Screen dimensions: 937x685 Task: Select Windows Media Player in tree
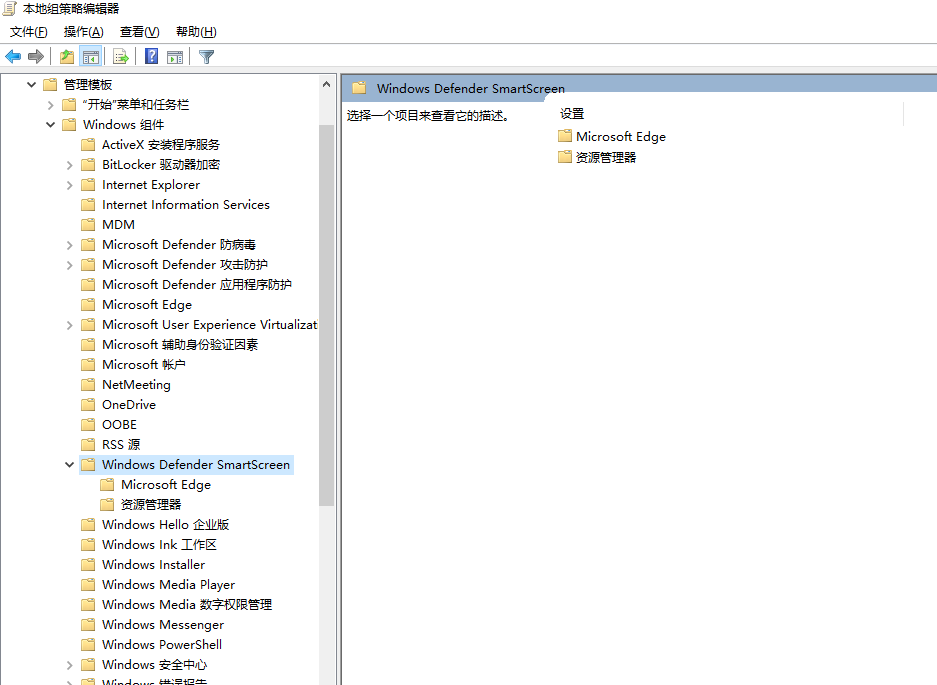coord(169,585)
